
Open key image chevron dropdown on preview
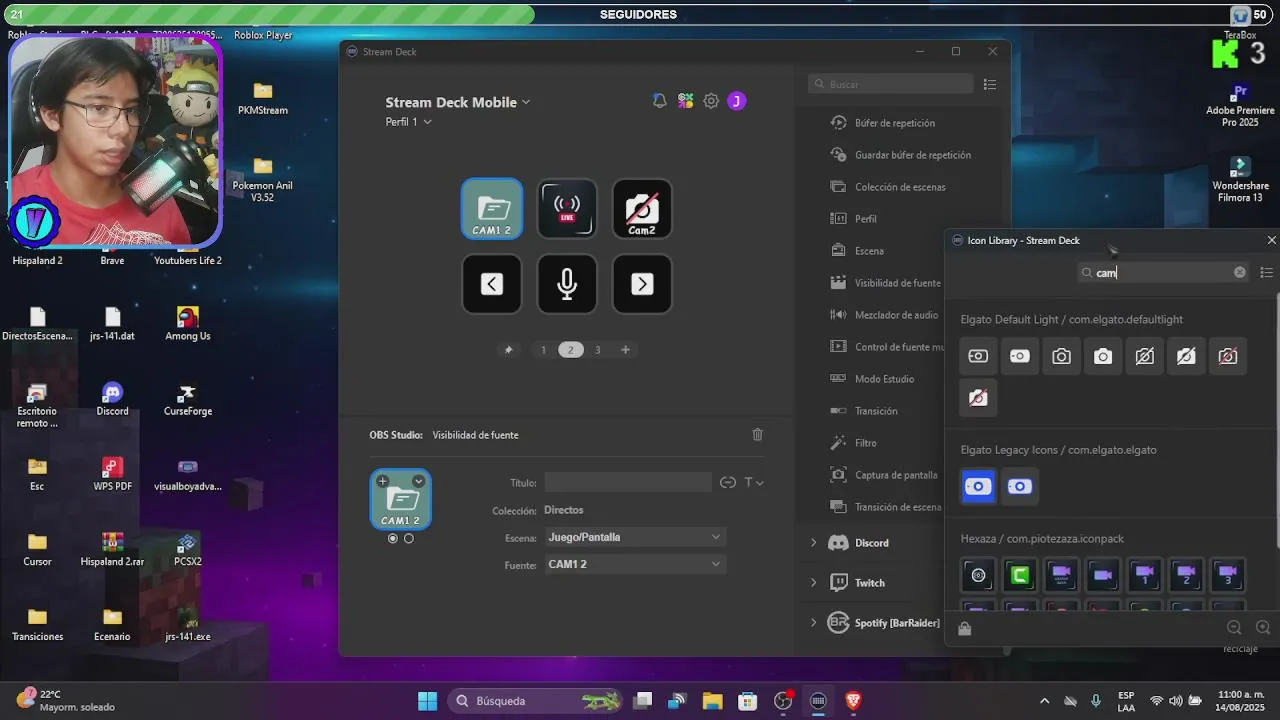(418, 481)
